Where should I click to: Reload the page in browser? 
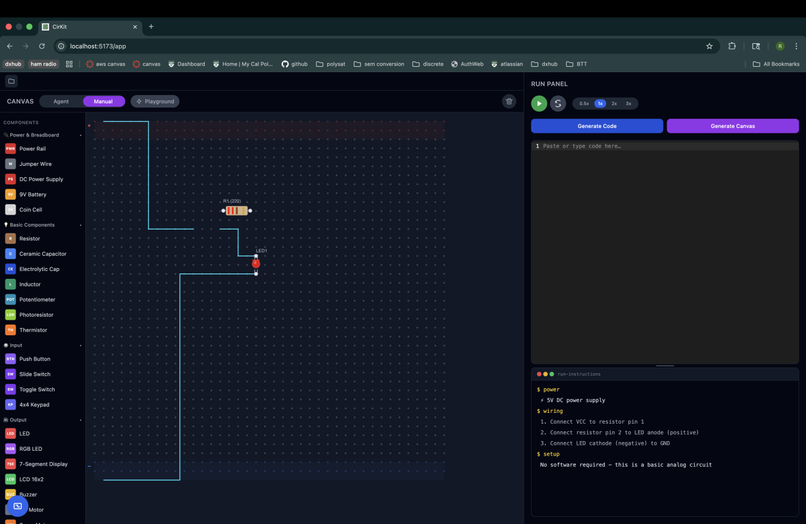tap(42, 46)
